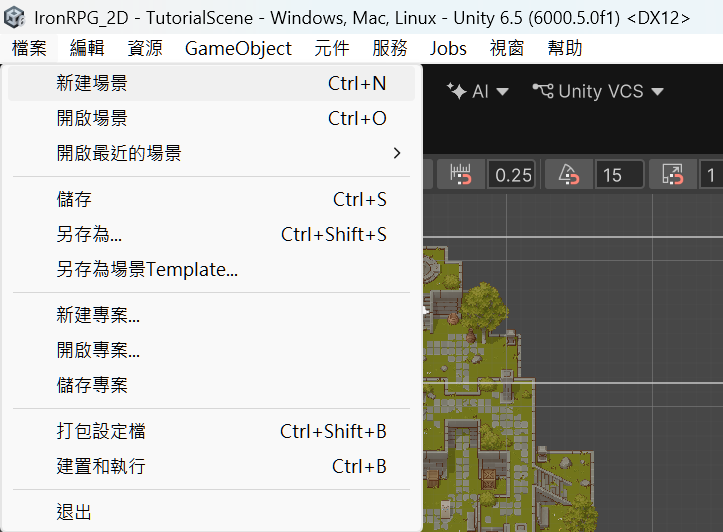Choose 新建場景 from the file menu

pyautogui.click(x=211, y=83)
